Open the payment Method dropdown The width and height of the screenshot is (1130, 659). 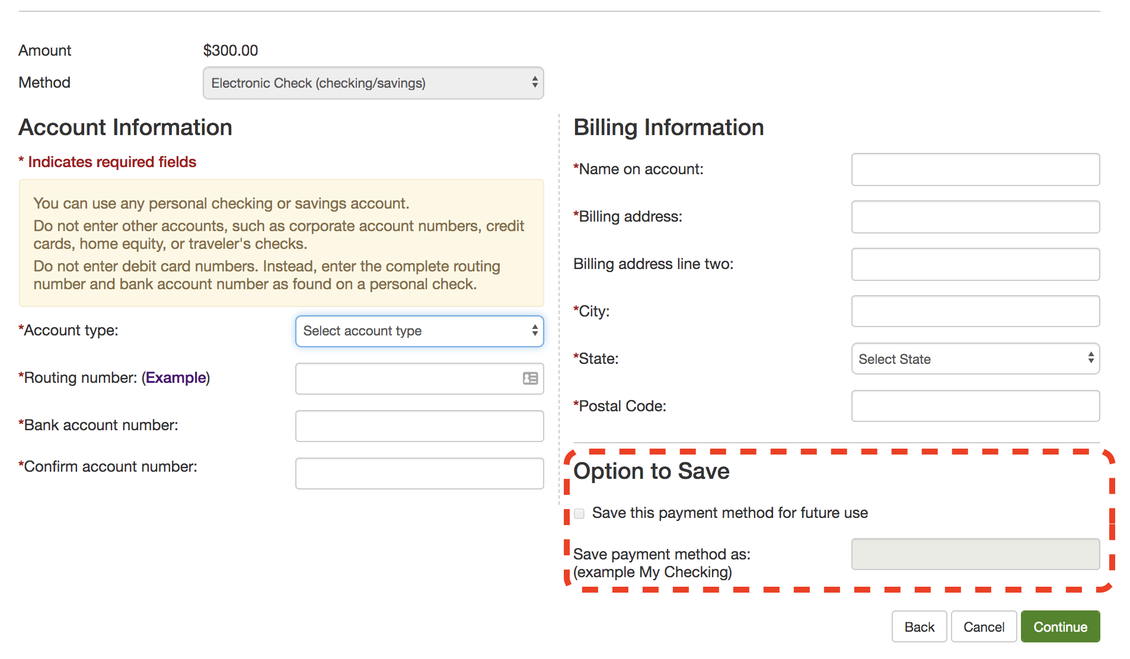pos(373,83)
